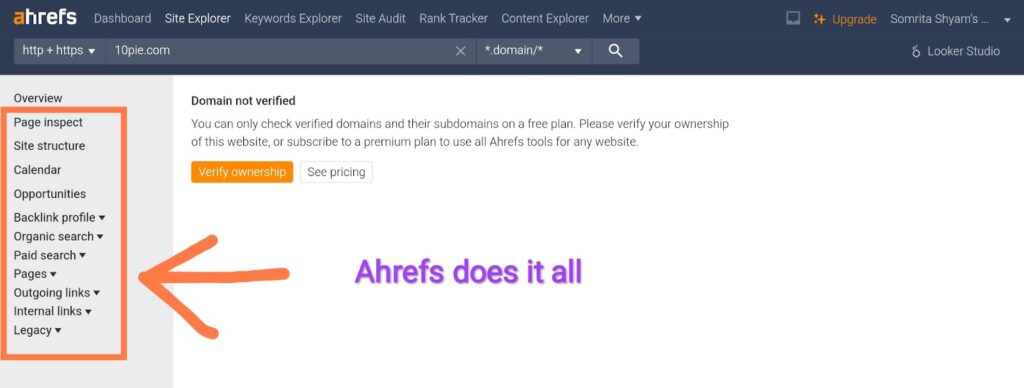Expand the More menu in top navigation
The image size is (1024, 388).
coord(622,18)
